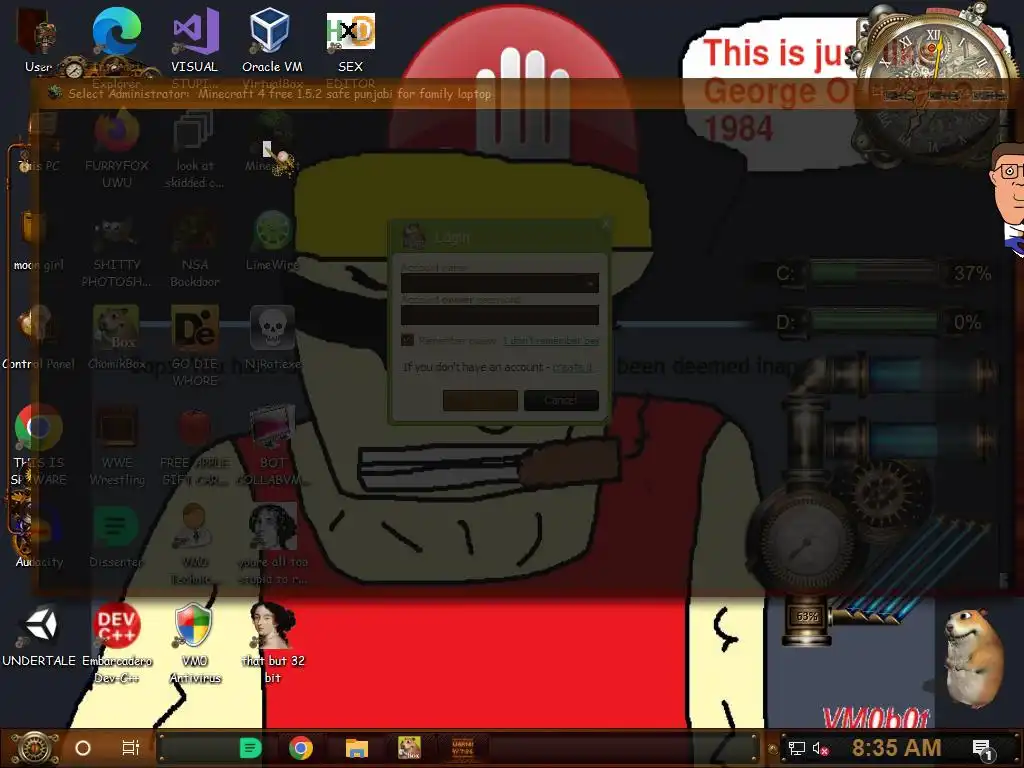
Task: Select the NjRat.exe skull icon
Action: (x=272, y=338)
